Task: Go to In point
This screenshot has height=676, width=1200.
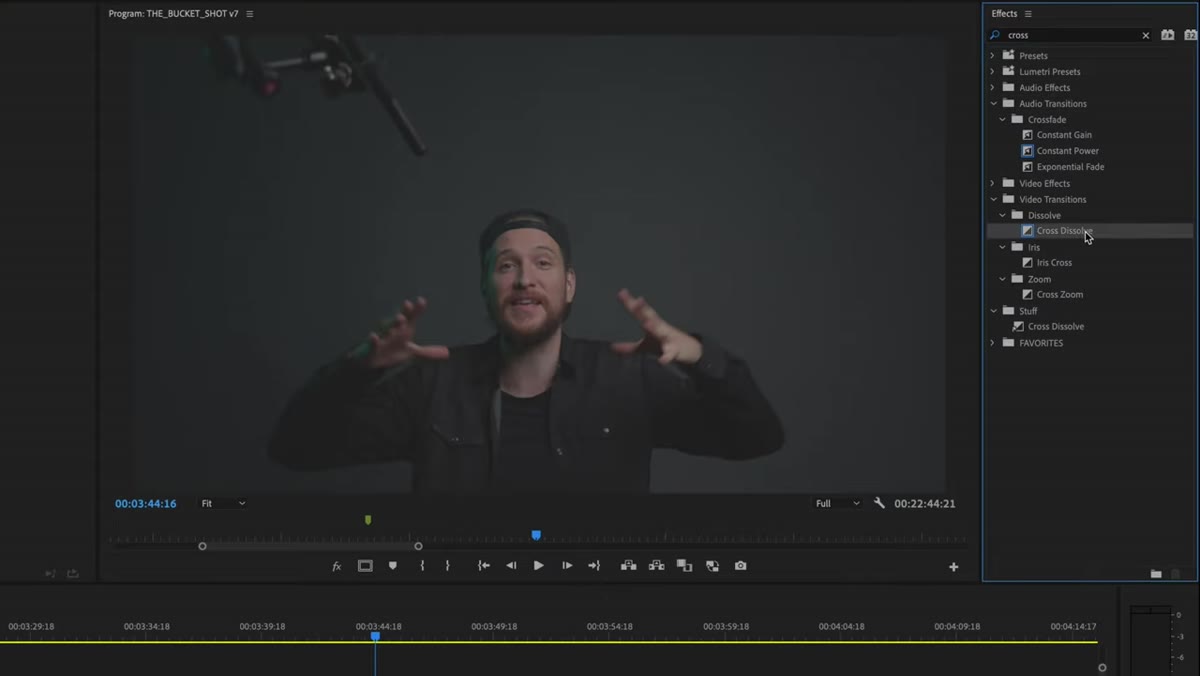Action: pyautogui.click(x=484, y=566)
